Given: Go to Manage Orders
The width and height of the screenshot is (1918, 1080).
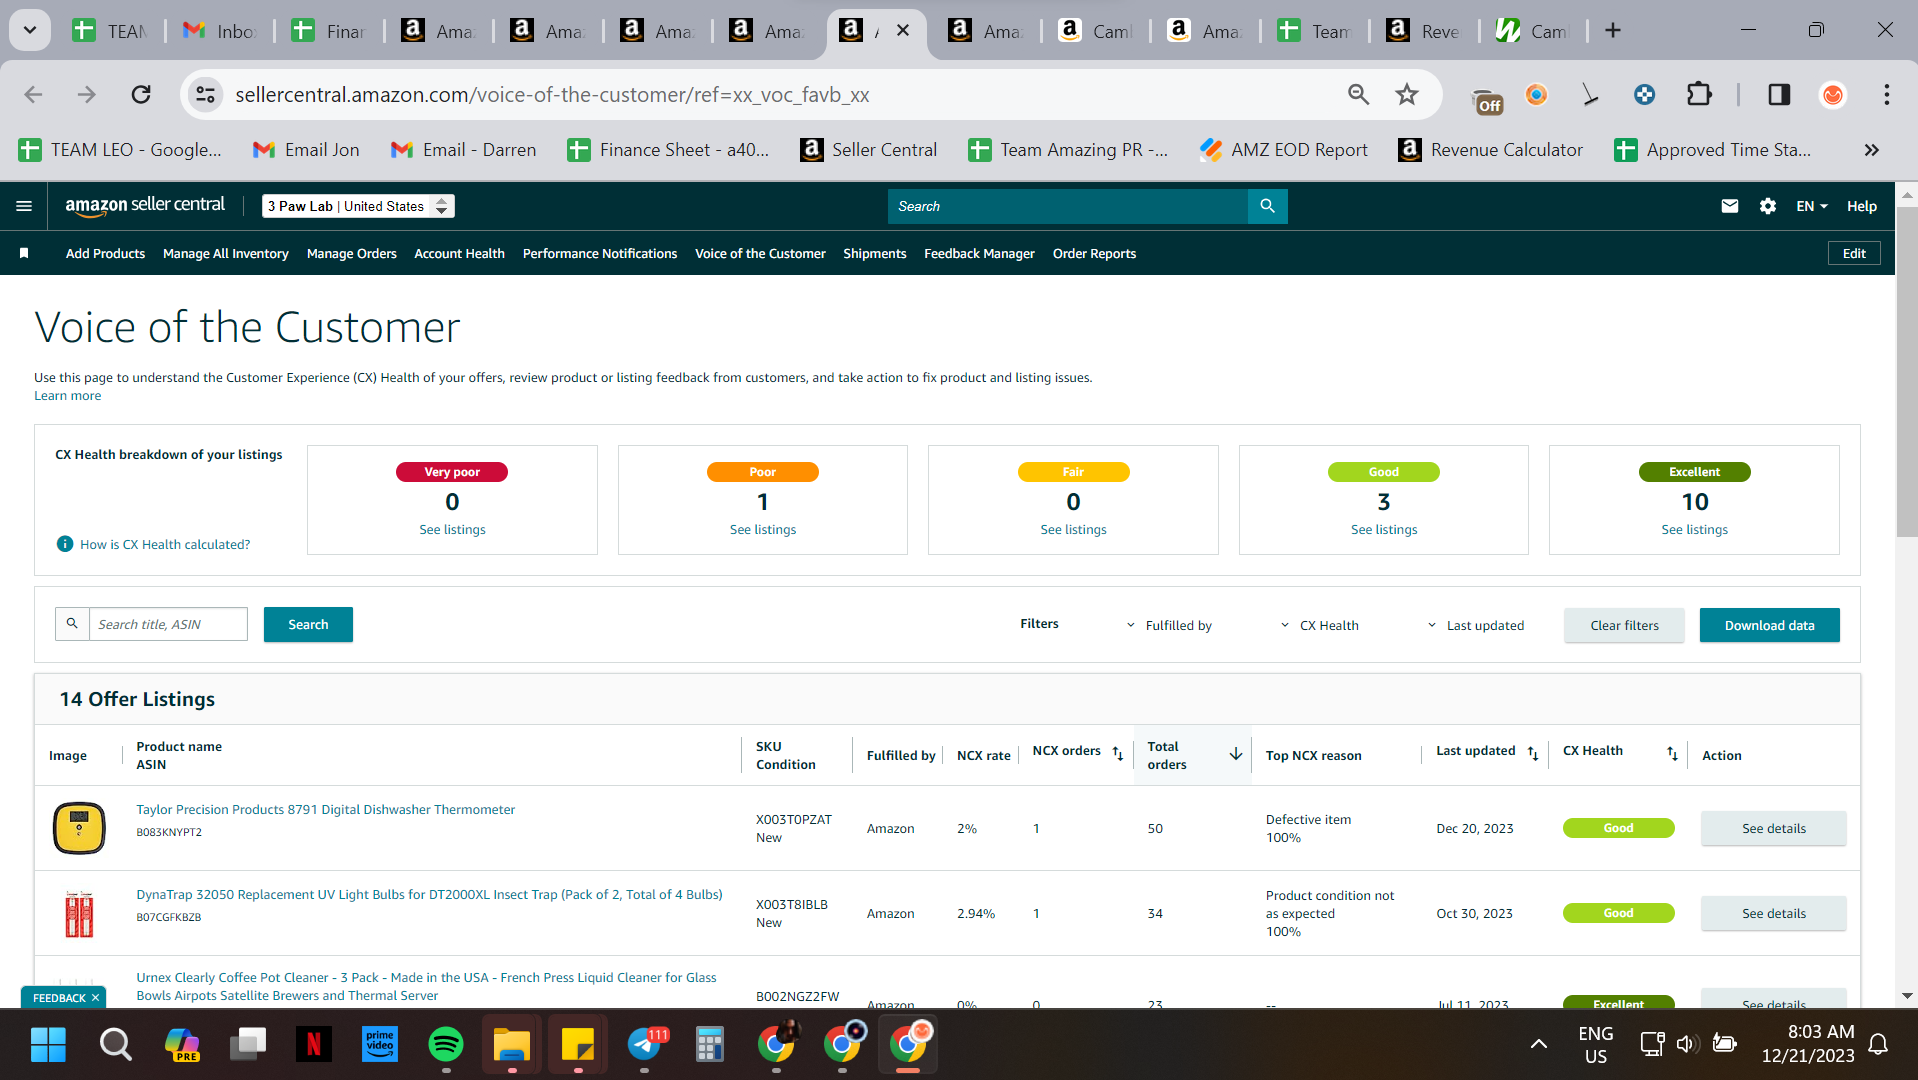Looking at the screenshot, I should (x=352, y=254).
